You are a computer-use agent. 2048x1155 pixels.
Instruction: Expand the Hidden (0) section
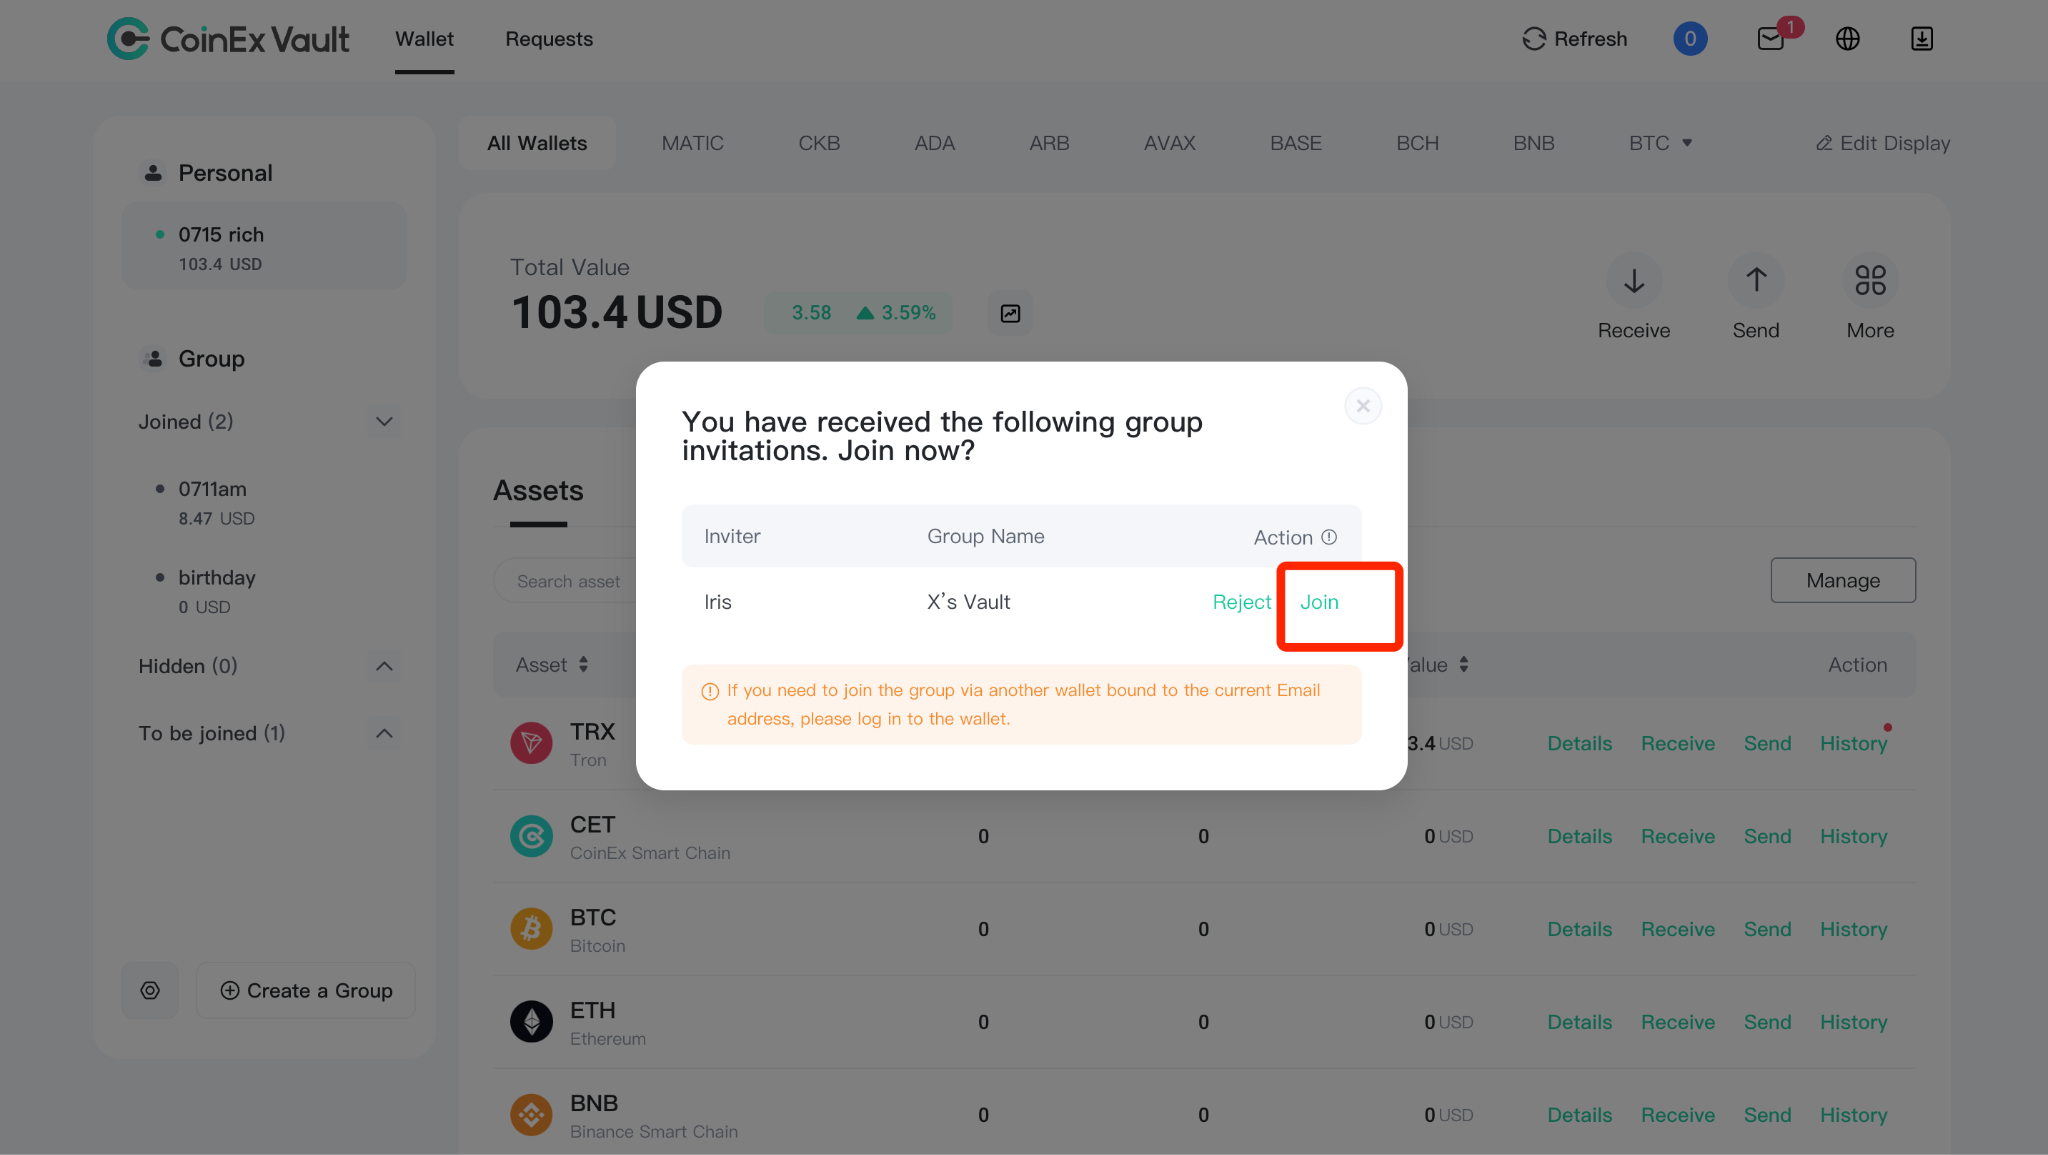384,666
